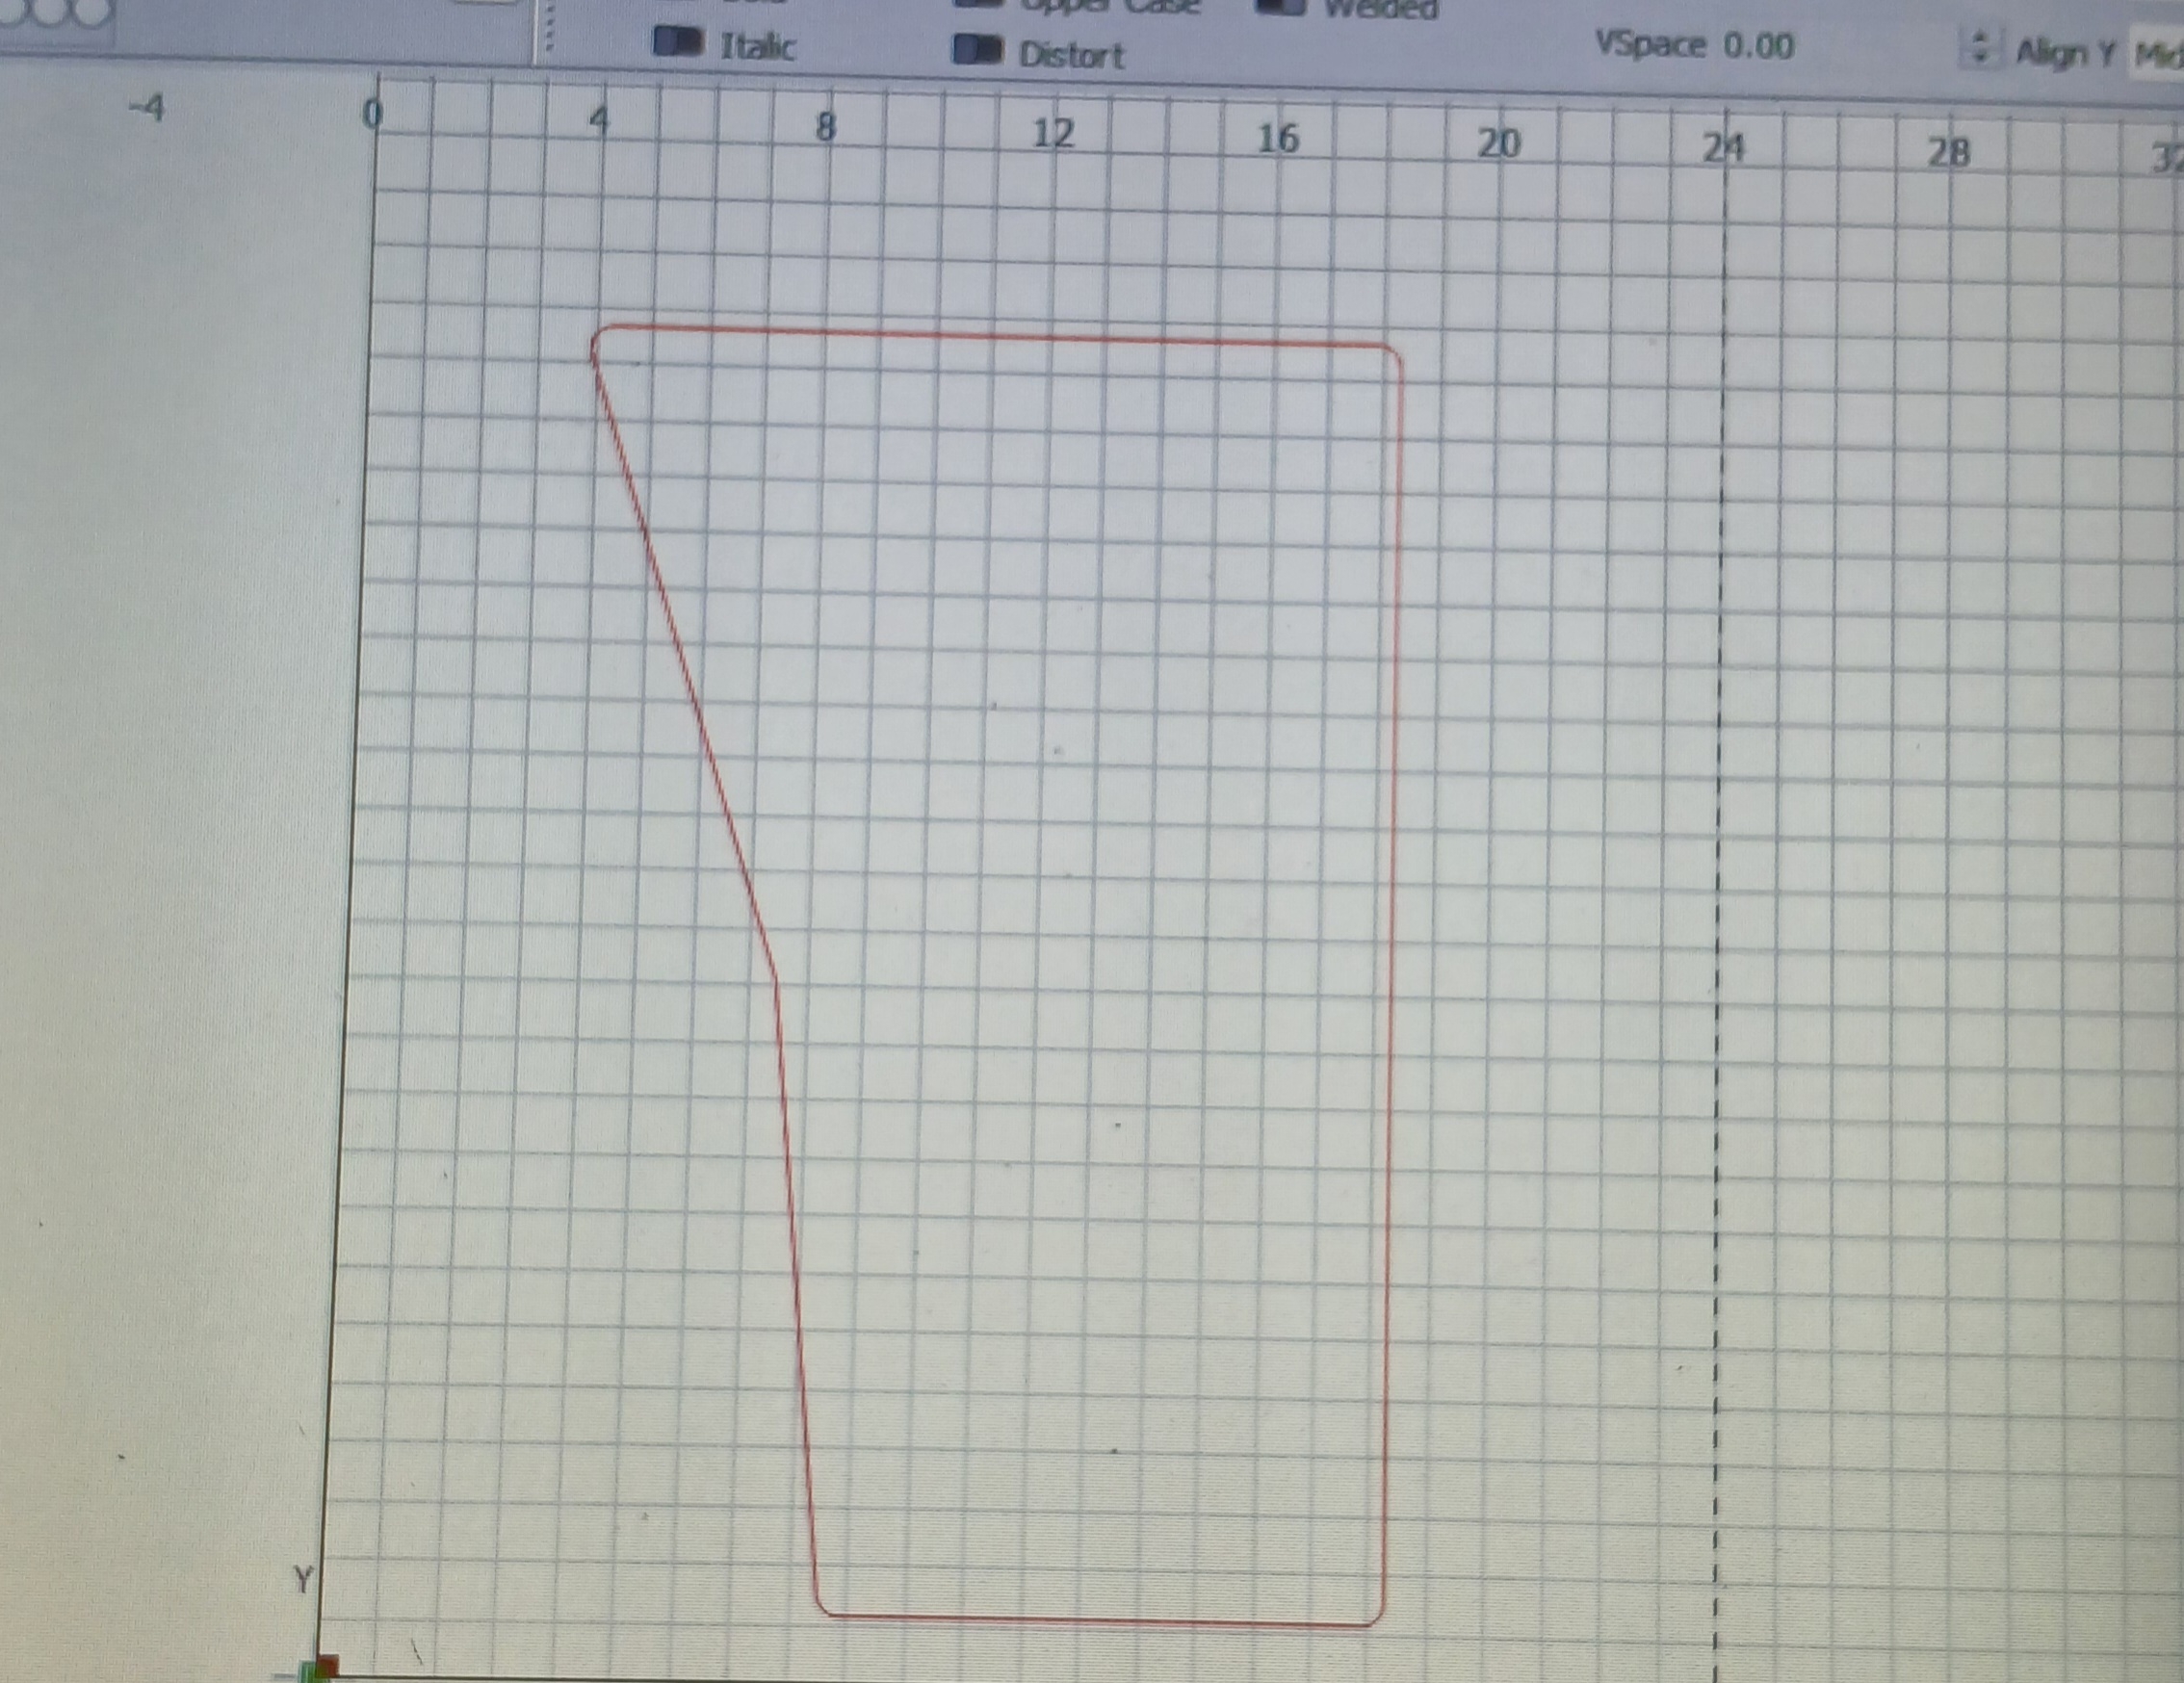Open the Align Y dropdown
This screenshot has height=1683, width=2184.
pos(2156,54)
